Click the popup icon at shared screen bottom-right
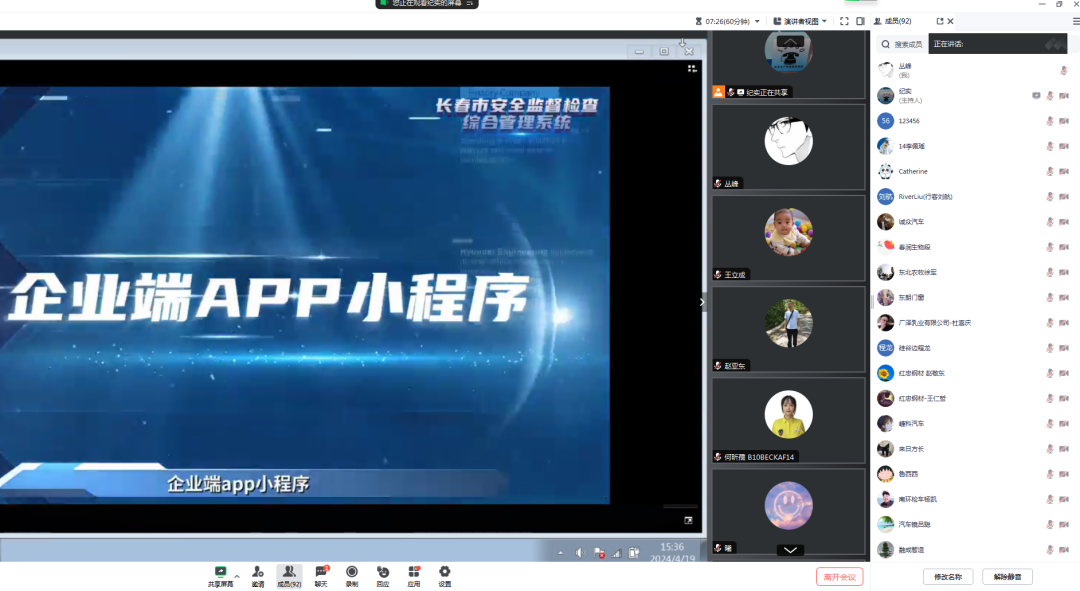The width and height of the screenshot is (1080, 591). click(688, 520)
